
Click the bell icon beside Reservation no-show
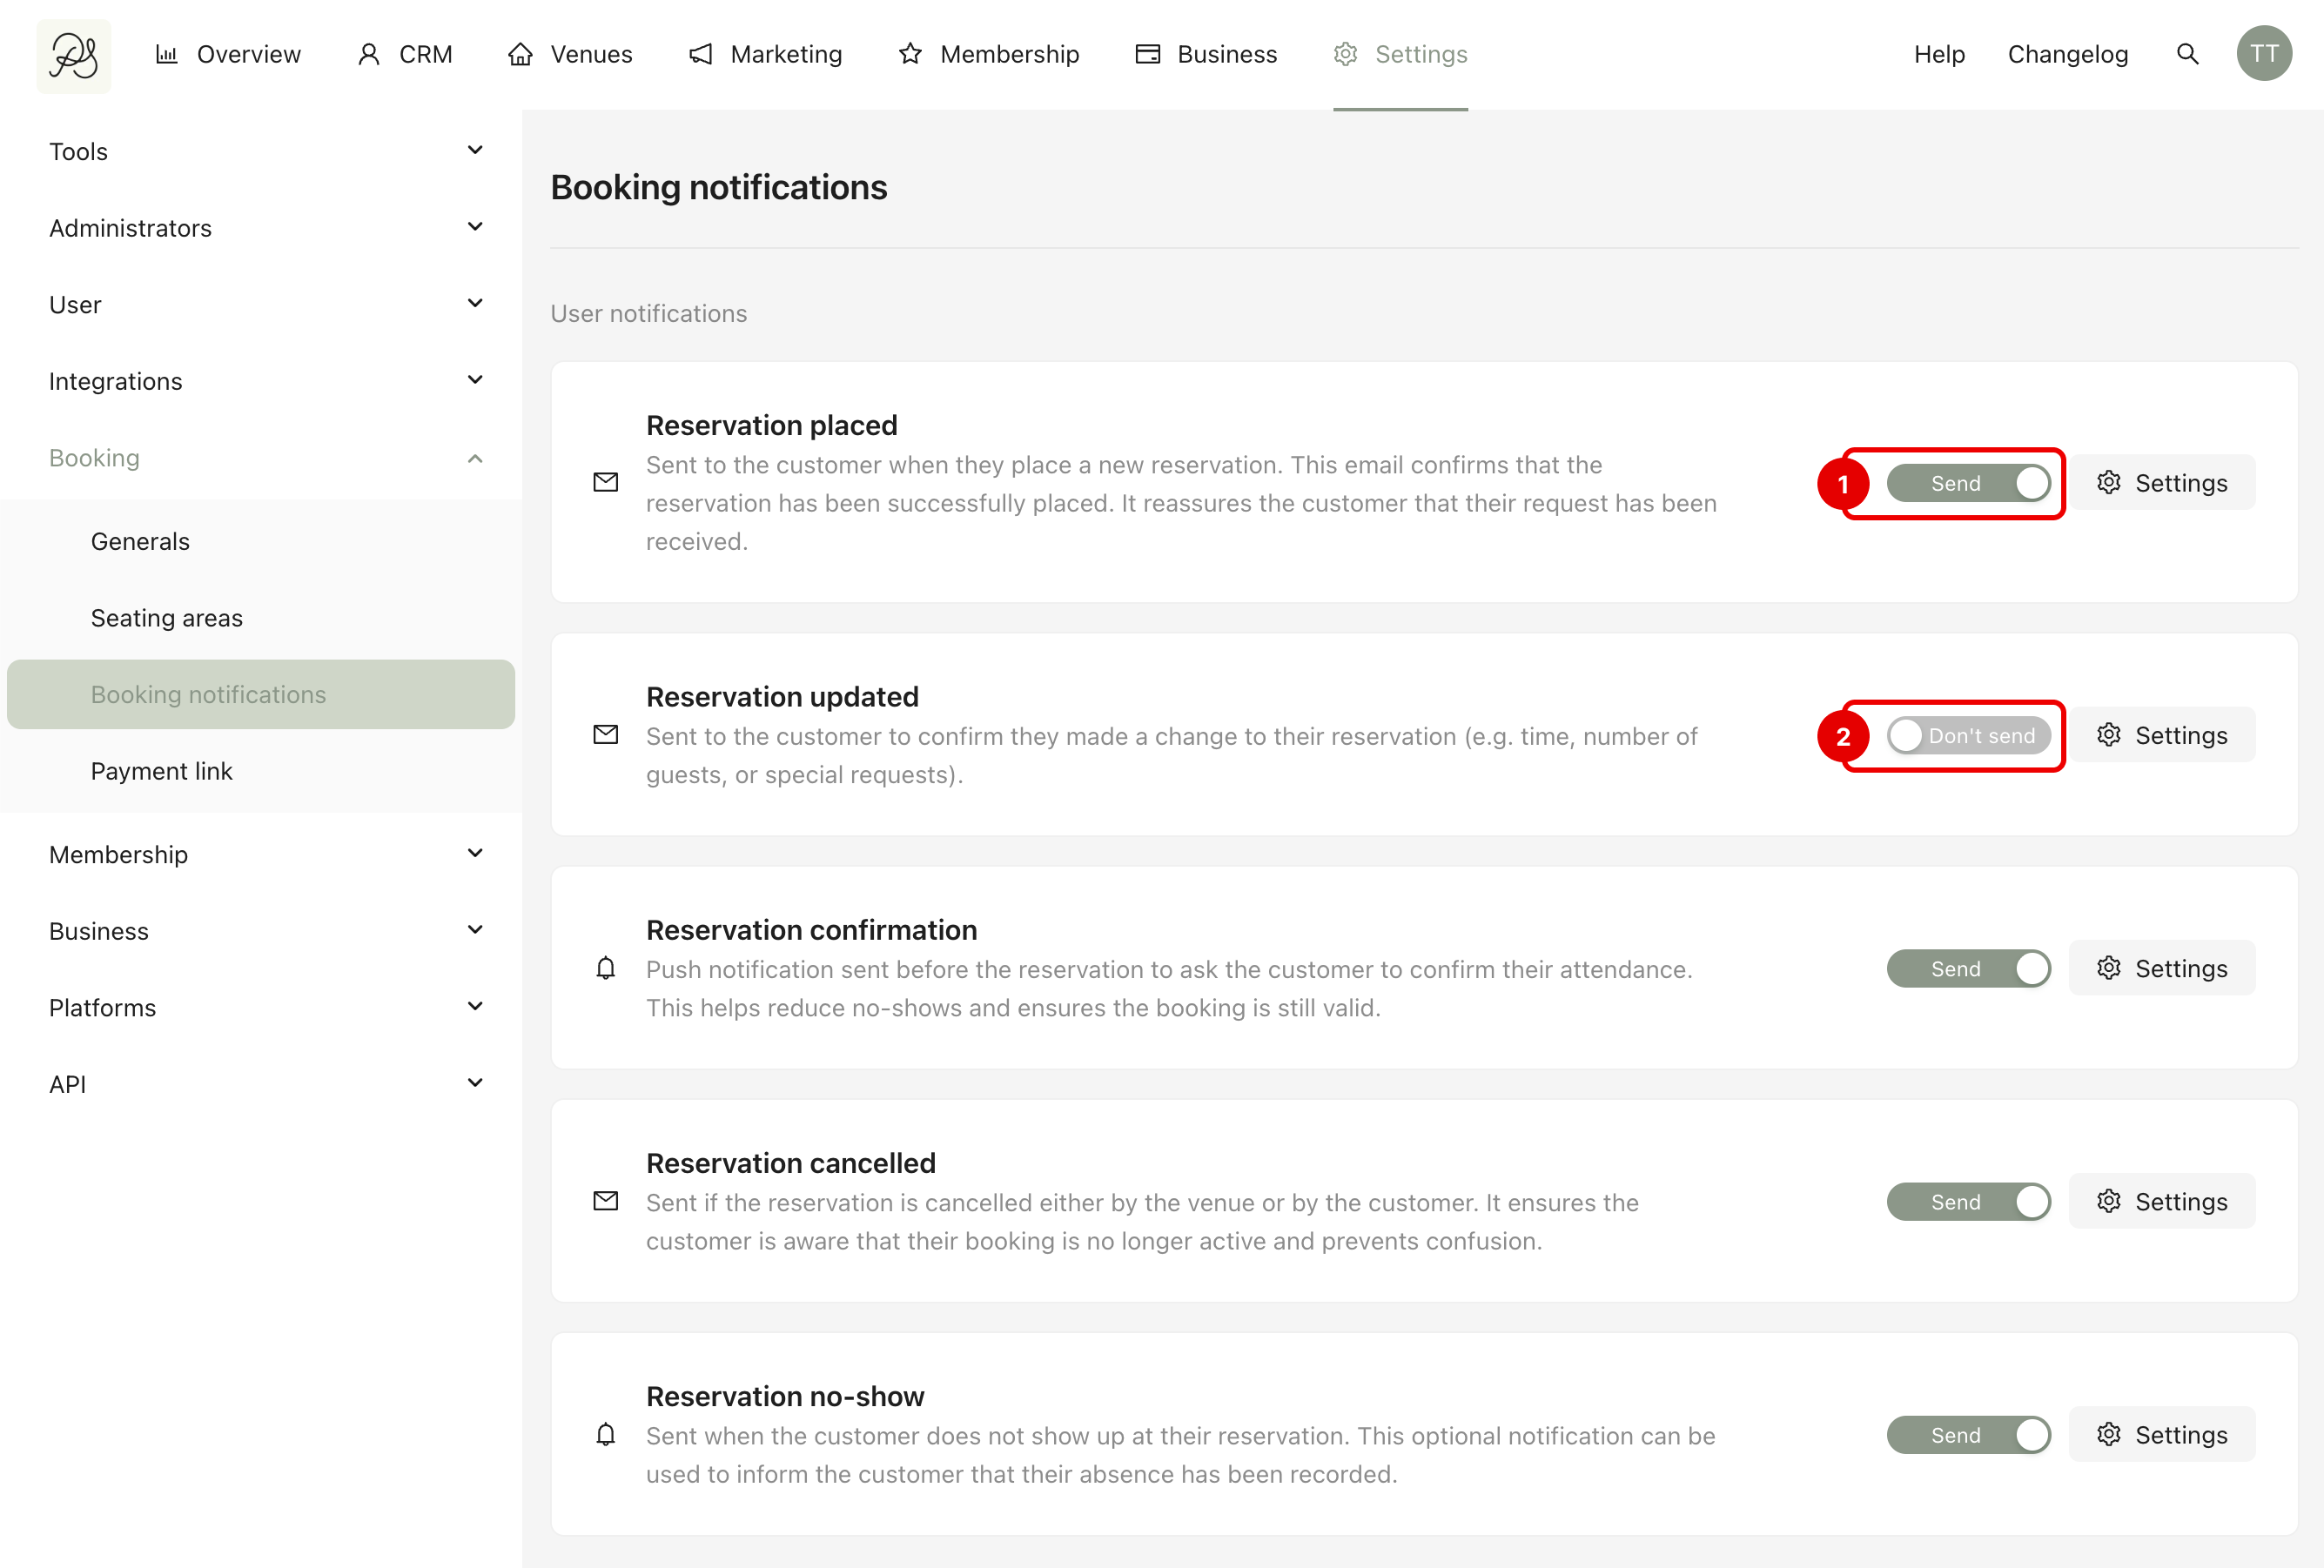(x=605, y=1435)
